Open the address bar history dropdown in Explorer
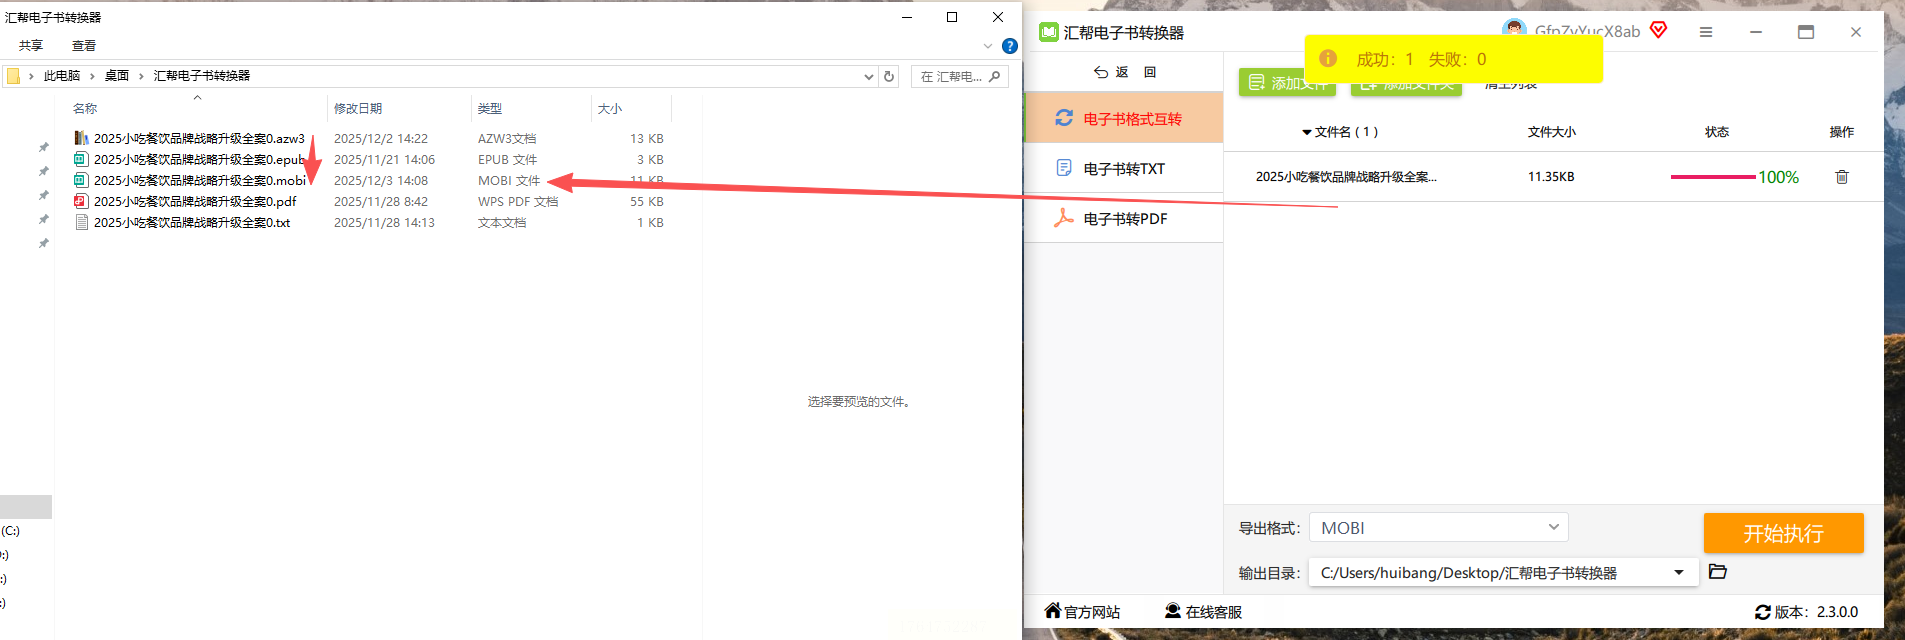The width and height of the screenshot is (1905, 640). coord(869,76)
